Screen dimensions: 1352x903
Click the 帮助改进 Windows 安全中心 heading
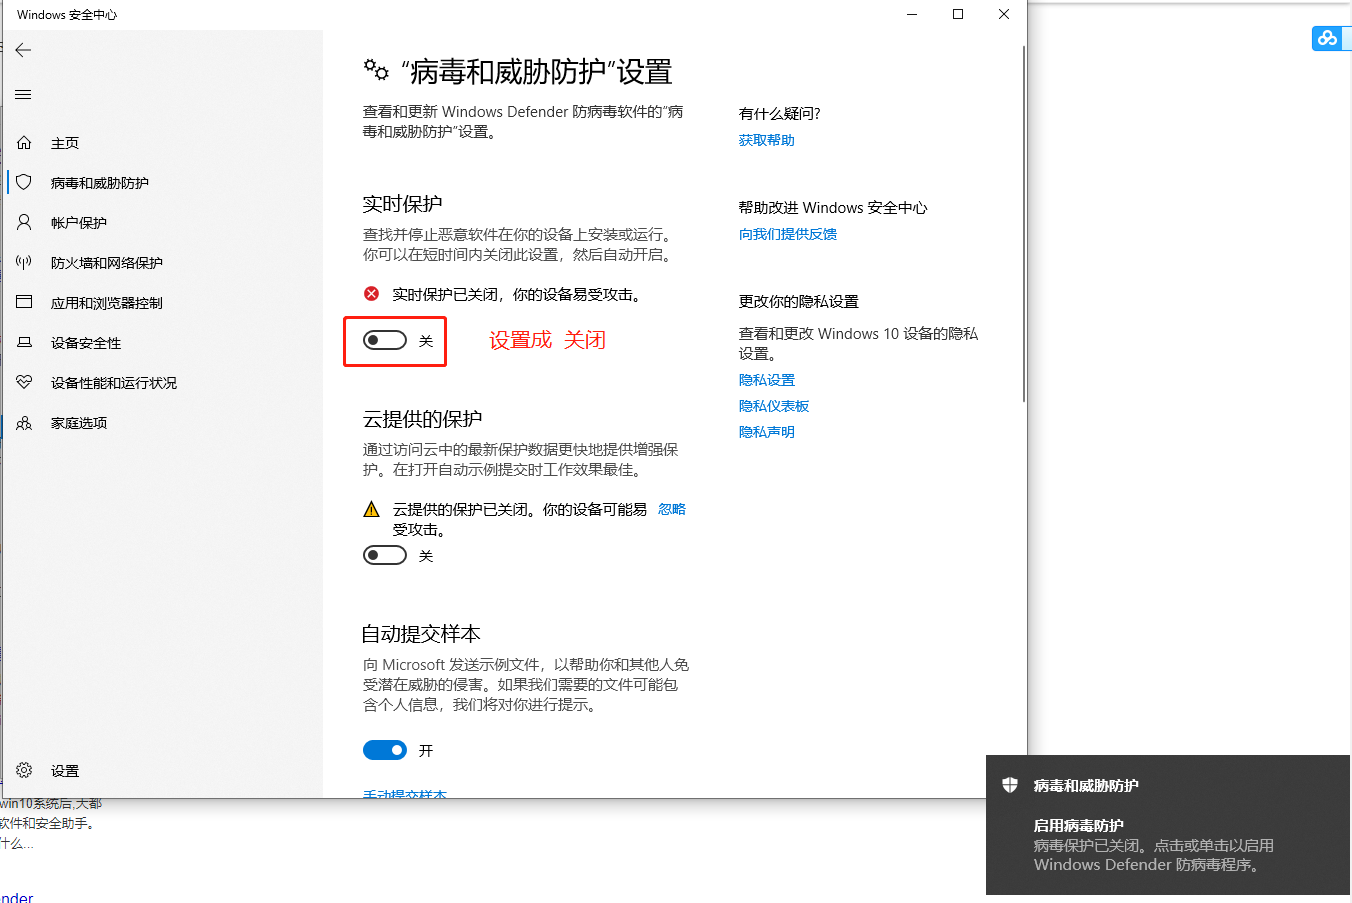[833, 208]
